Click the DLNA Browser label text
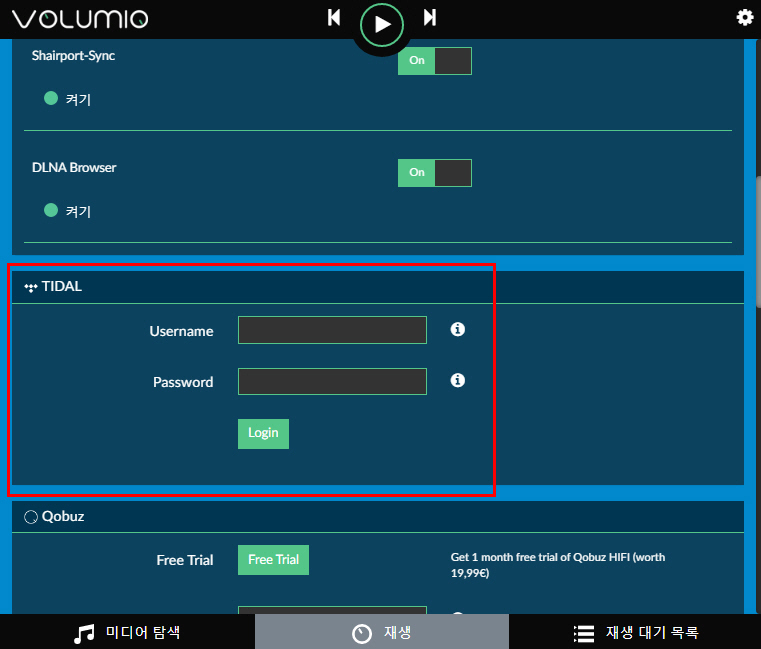The height and width of the screenshot is (649, 761). (x=74, y=167)
